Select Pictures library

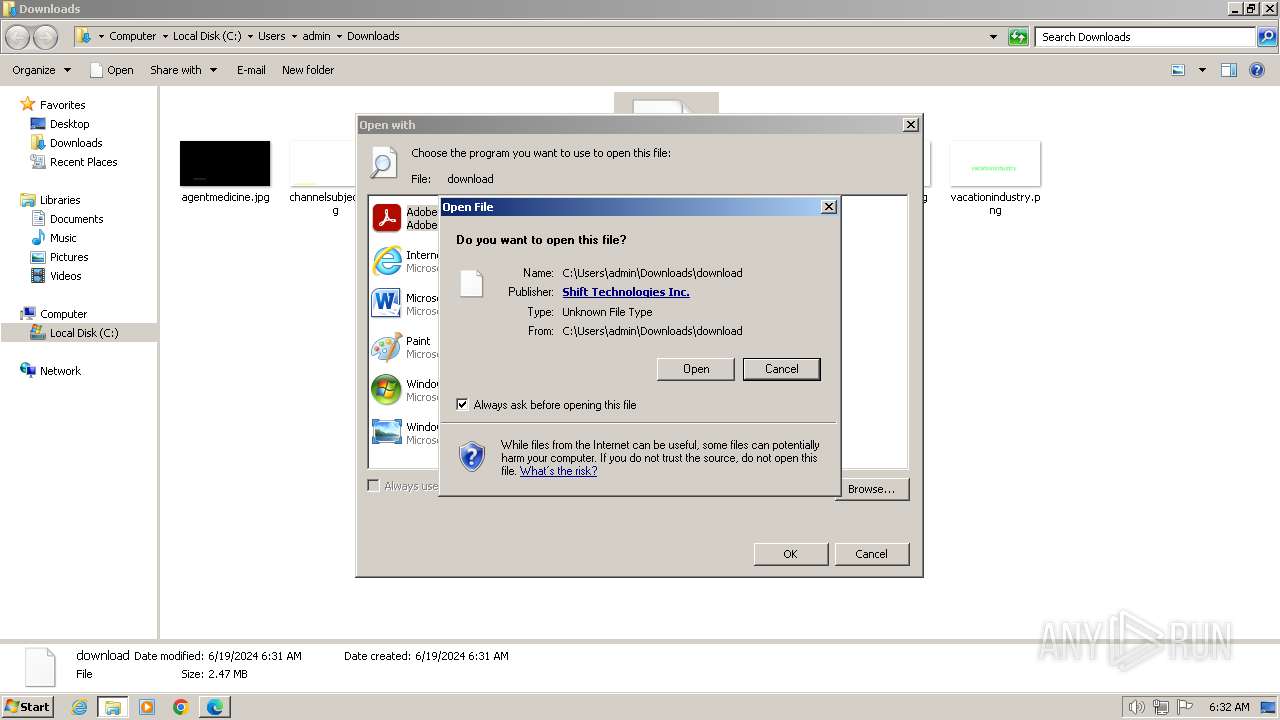pyautogui.click(x=69, y=257)
